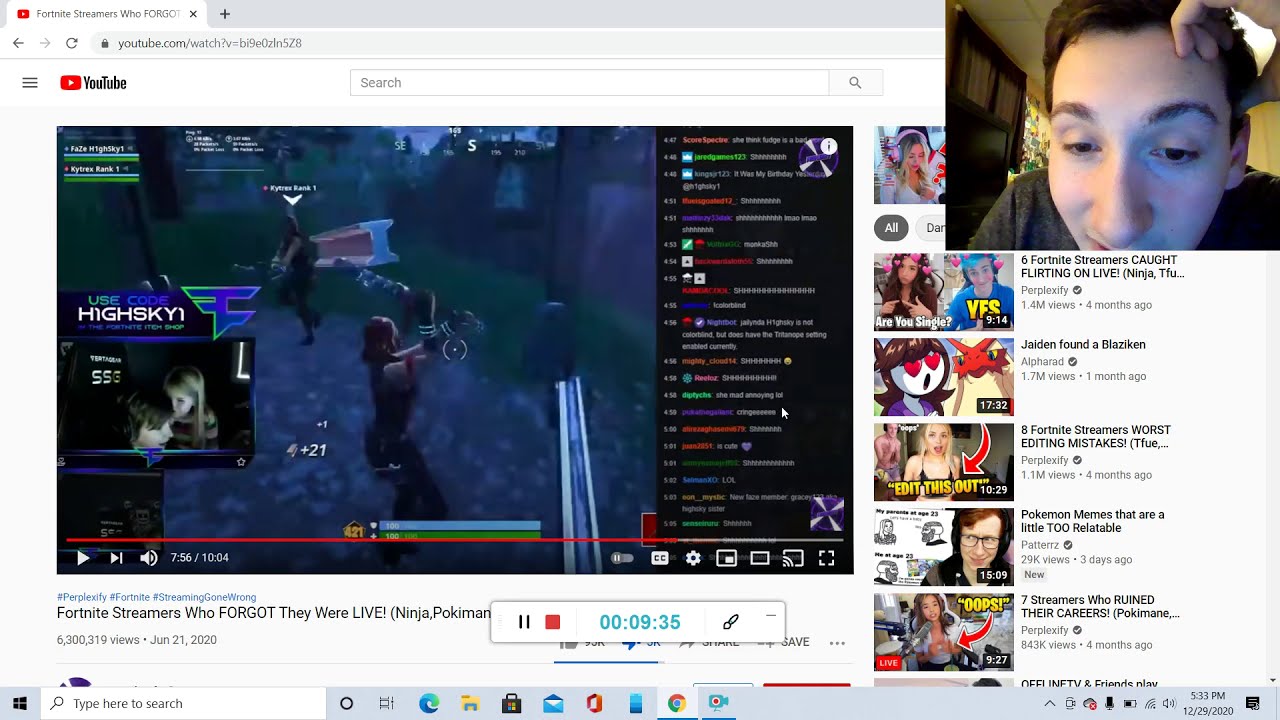
Task: Minimize the screen recorder toolbar
Action: click(x=771, y=616)
